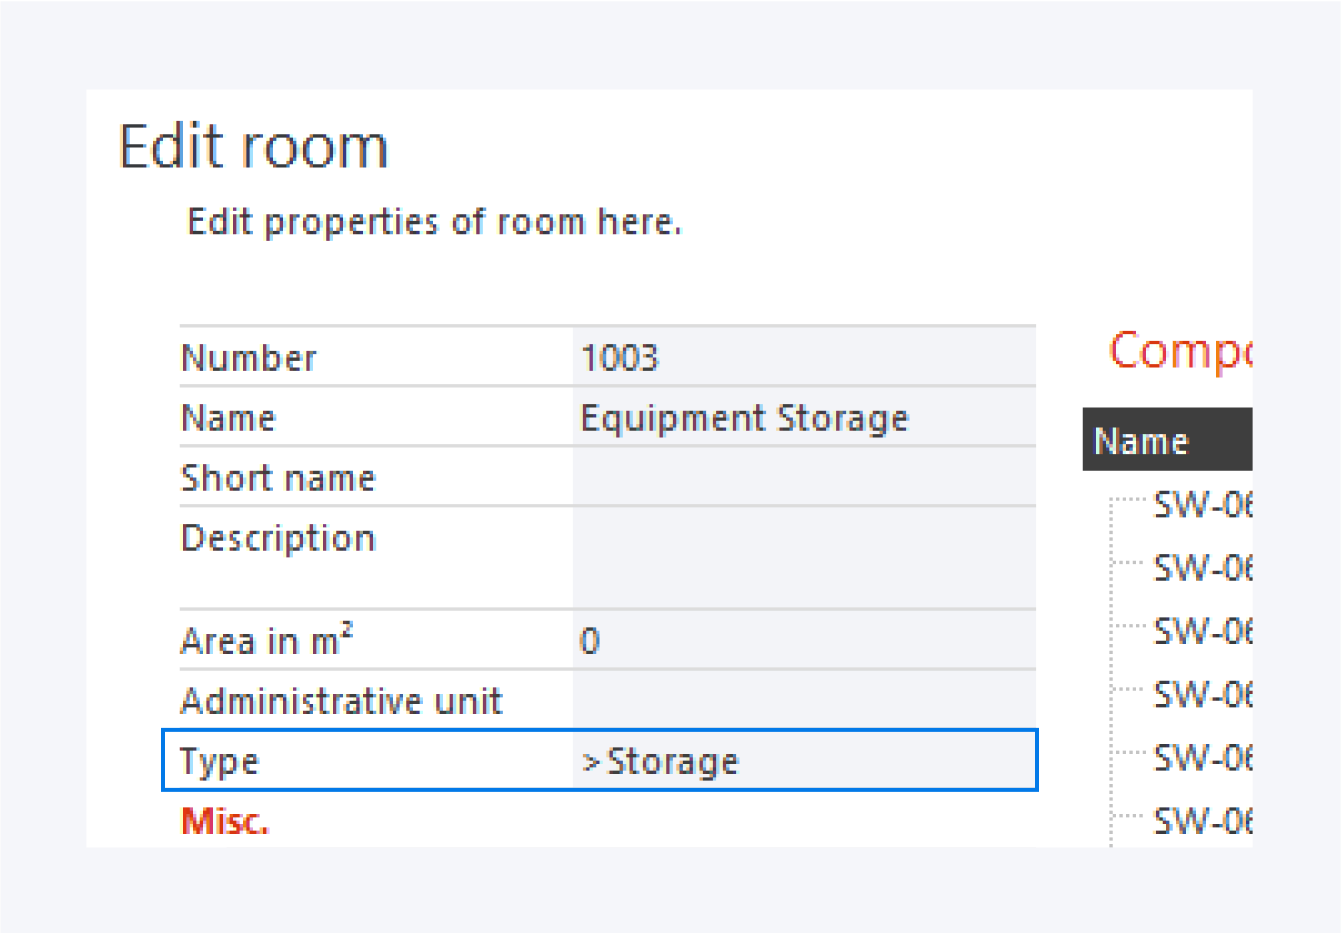Screen dimensions: 1341x933
Task: Select the Type row label
Action: coord(220,761)
